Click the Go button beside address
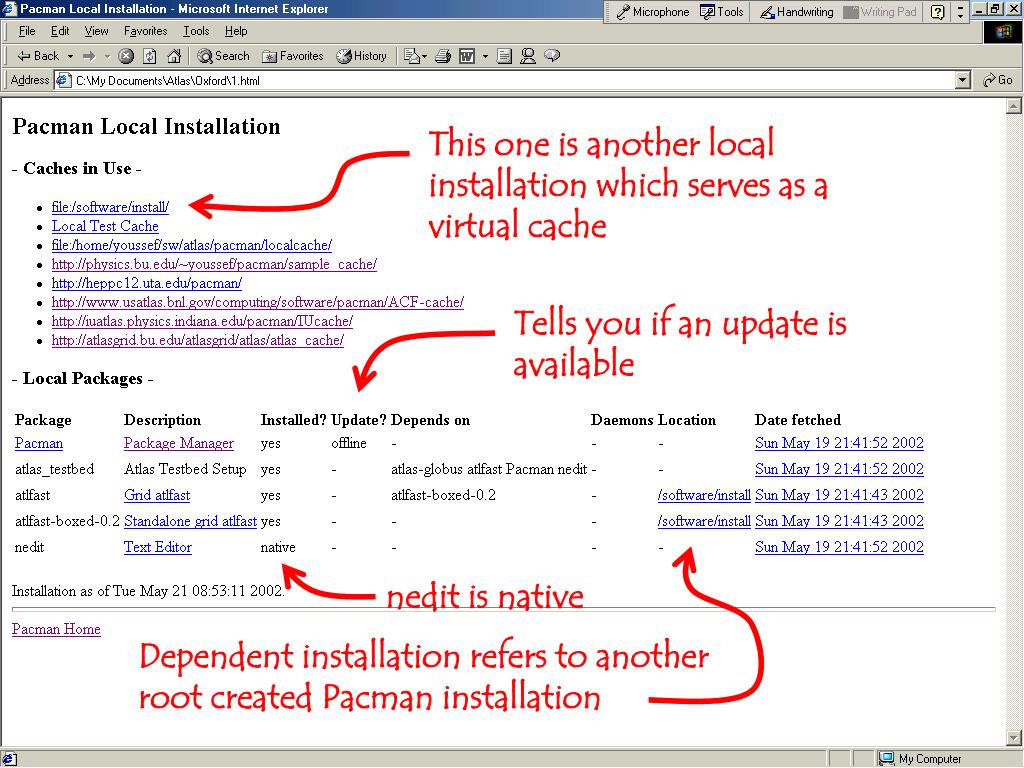 coord(998,80)
